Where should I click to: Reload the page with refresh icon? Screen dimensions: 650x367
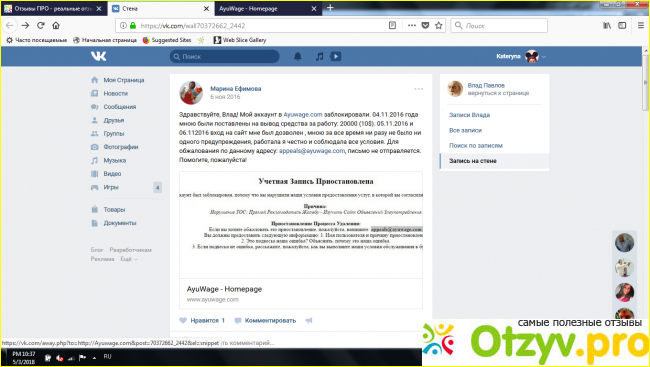click(41, 26)
